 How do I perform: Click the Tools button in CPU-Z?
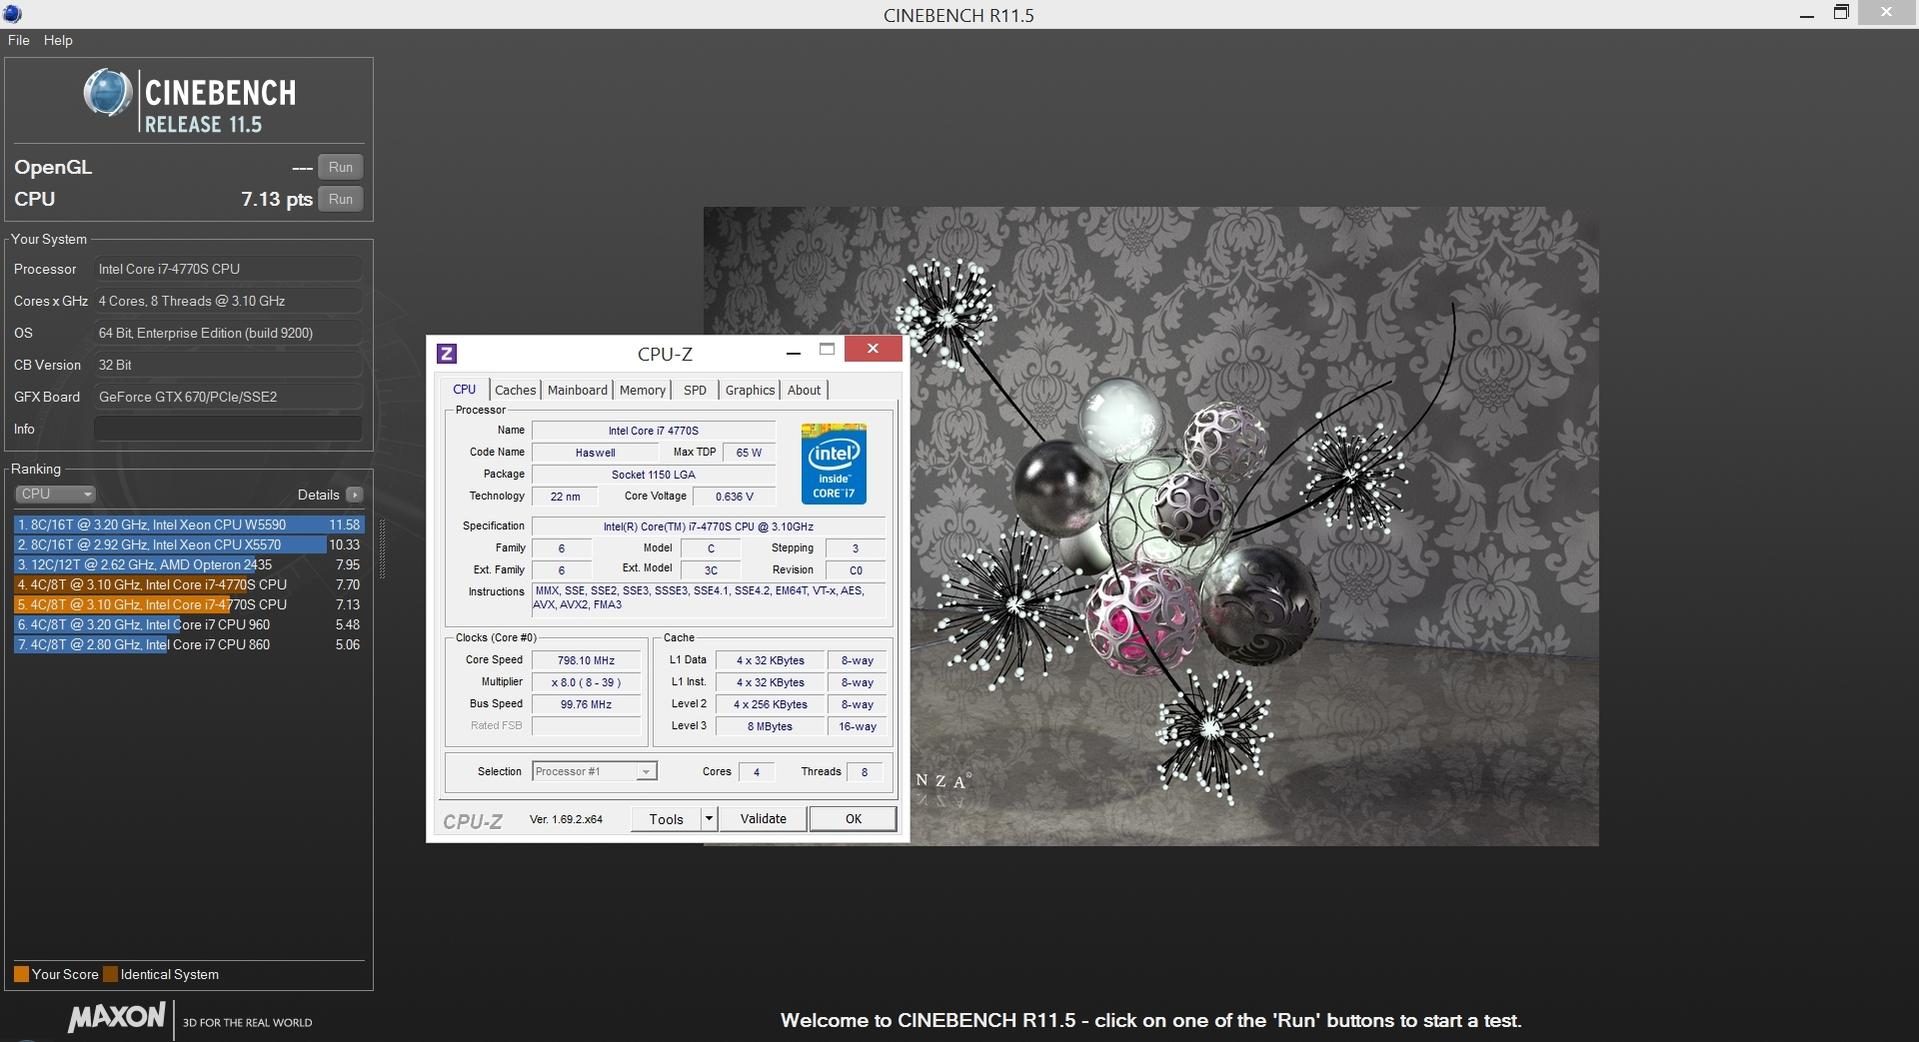click(x=666, y=819)
